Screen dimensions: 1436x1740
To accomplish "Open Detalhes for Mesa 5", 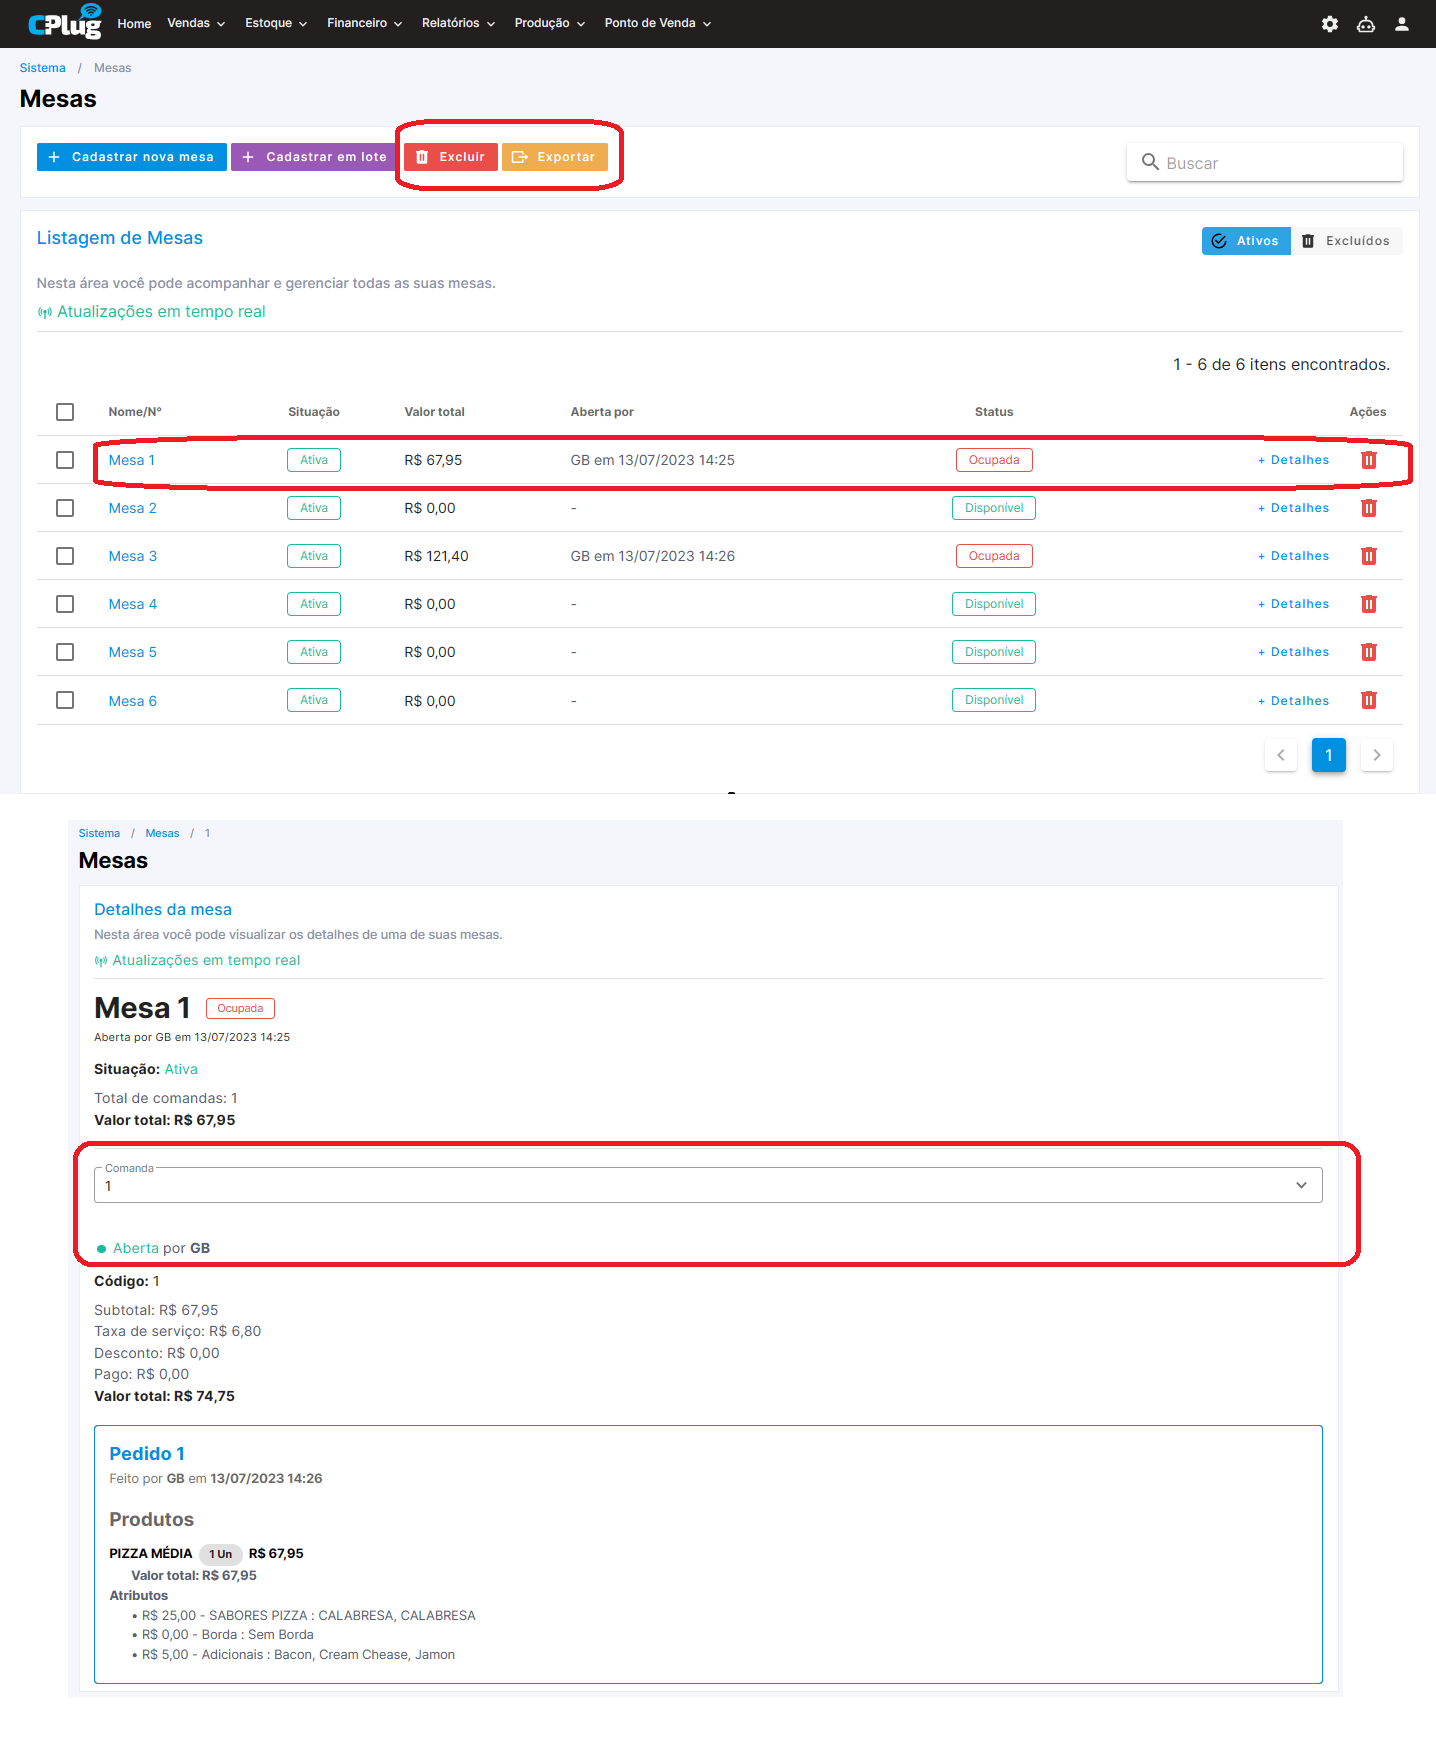I will [1293, 652].
